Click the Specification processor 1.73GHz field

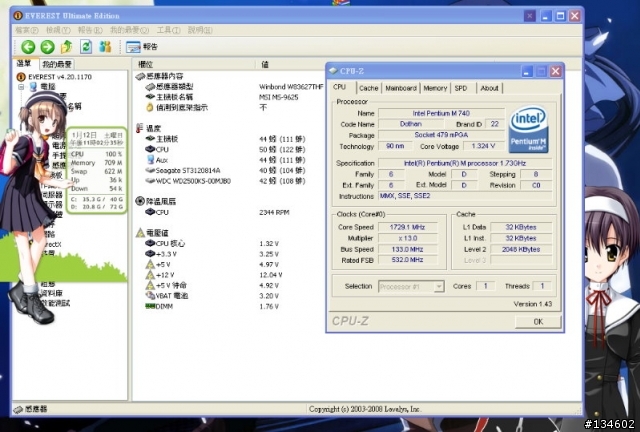pyautogui.click(x=465, y=163)
